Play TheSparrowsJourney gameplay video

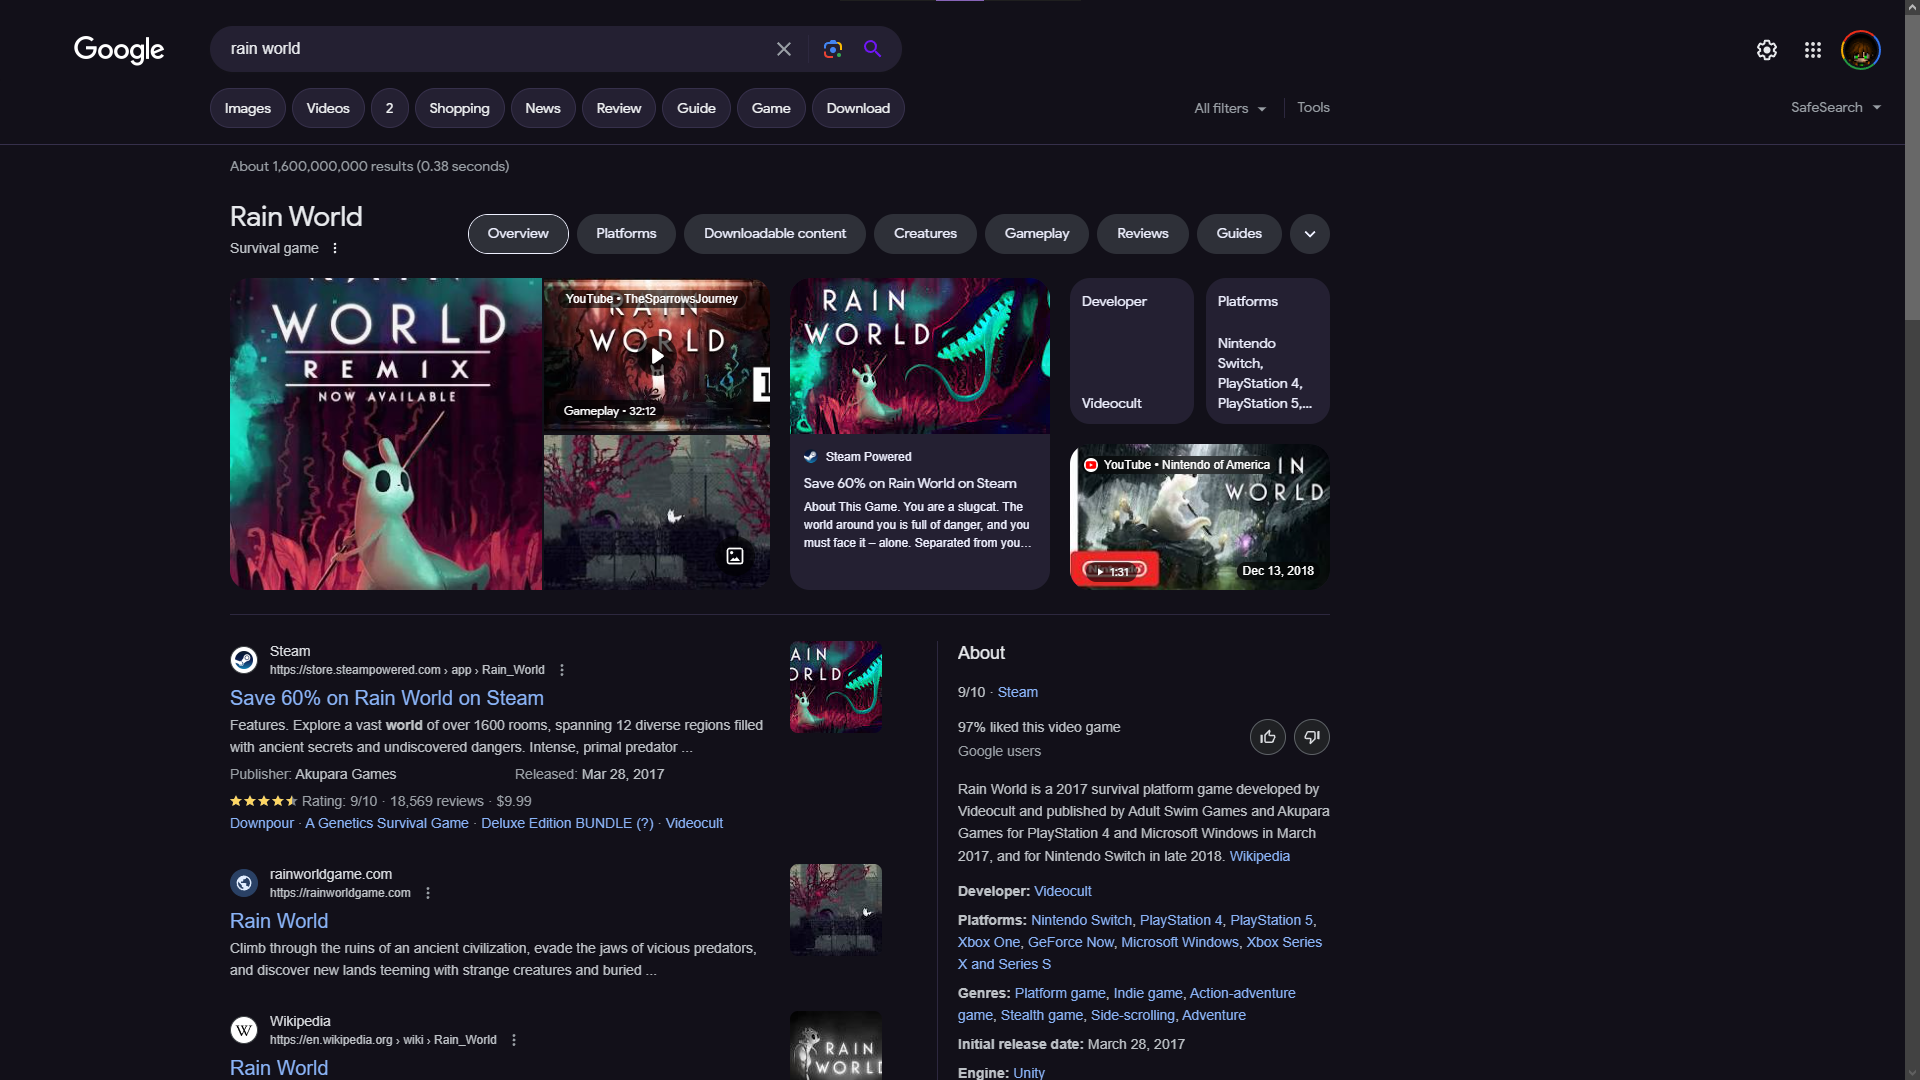pyautogui.click(x=657, y=356)
